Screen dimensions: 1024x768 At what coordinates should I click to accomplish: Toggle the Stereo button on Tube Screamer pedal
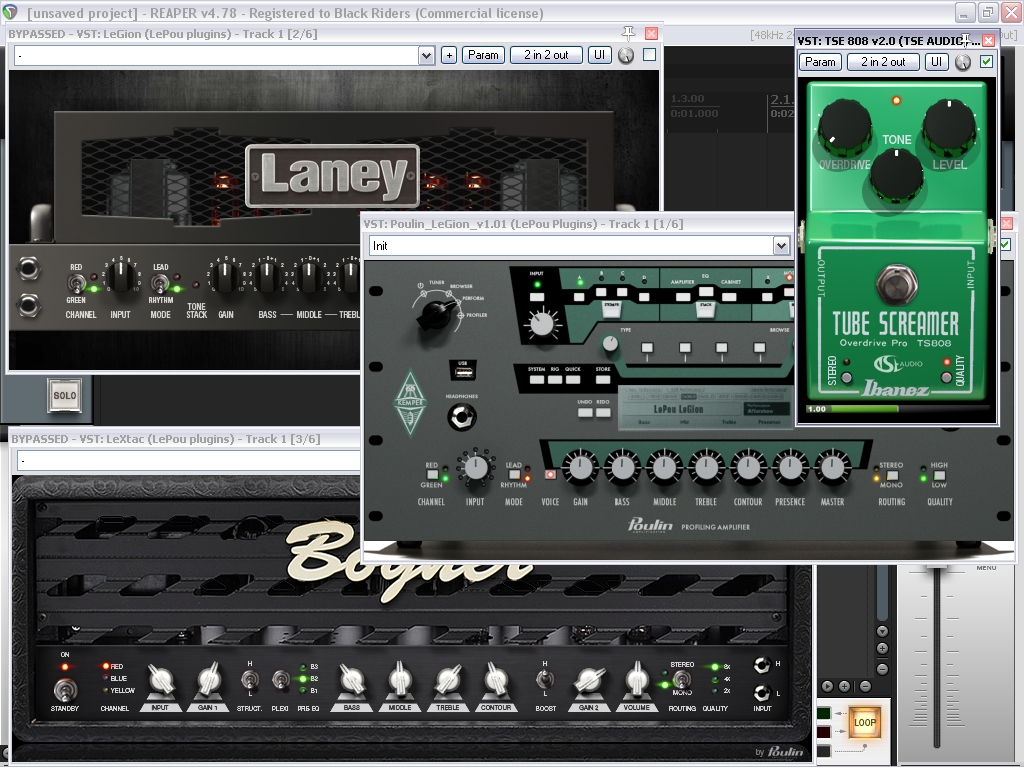846,377
